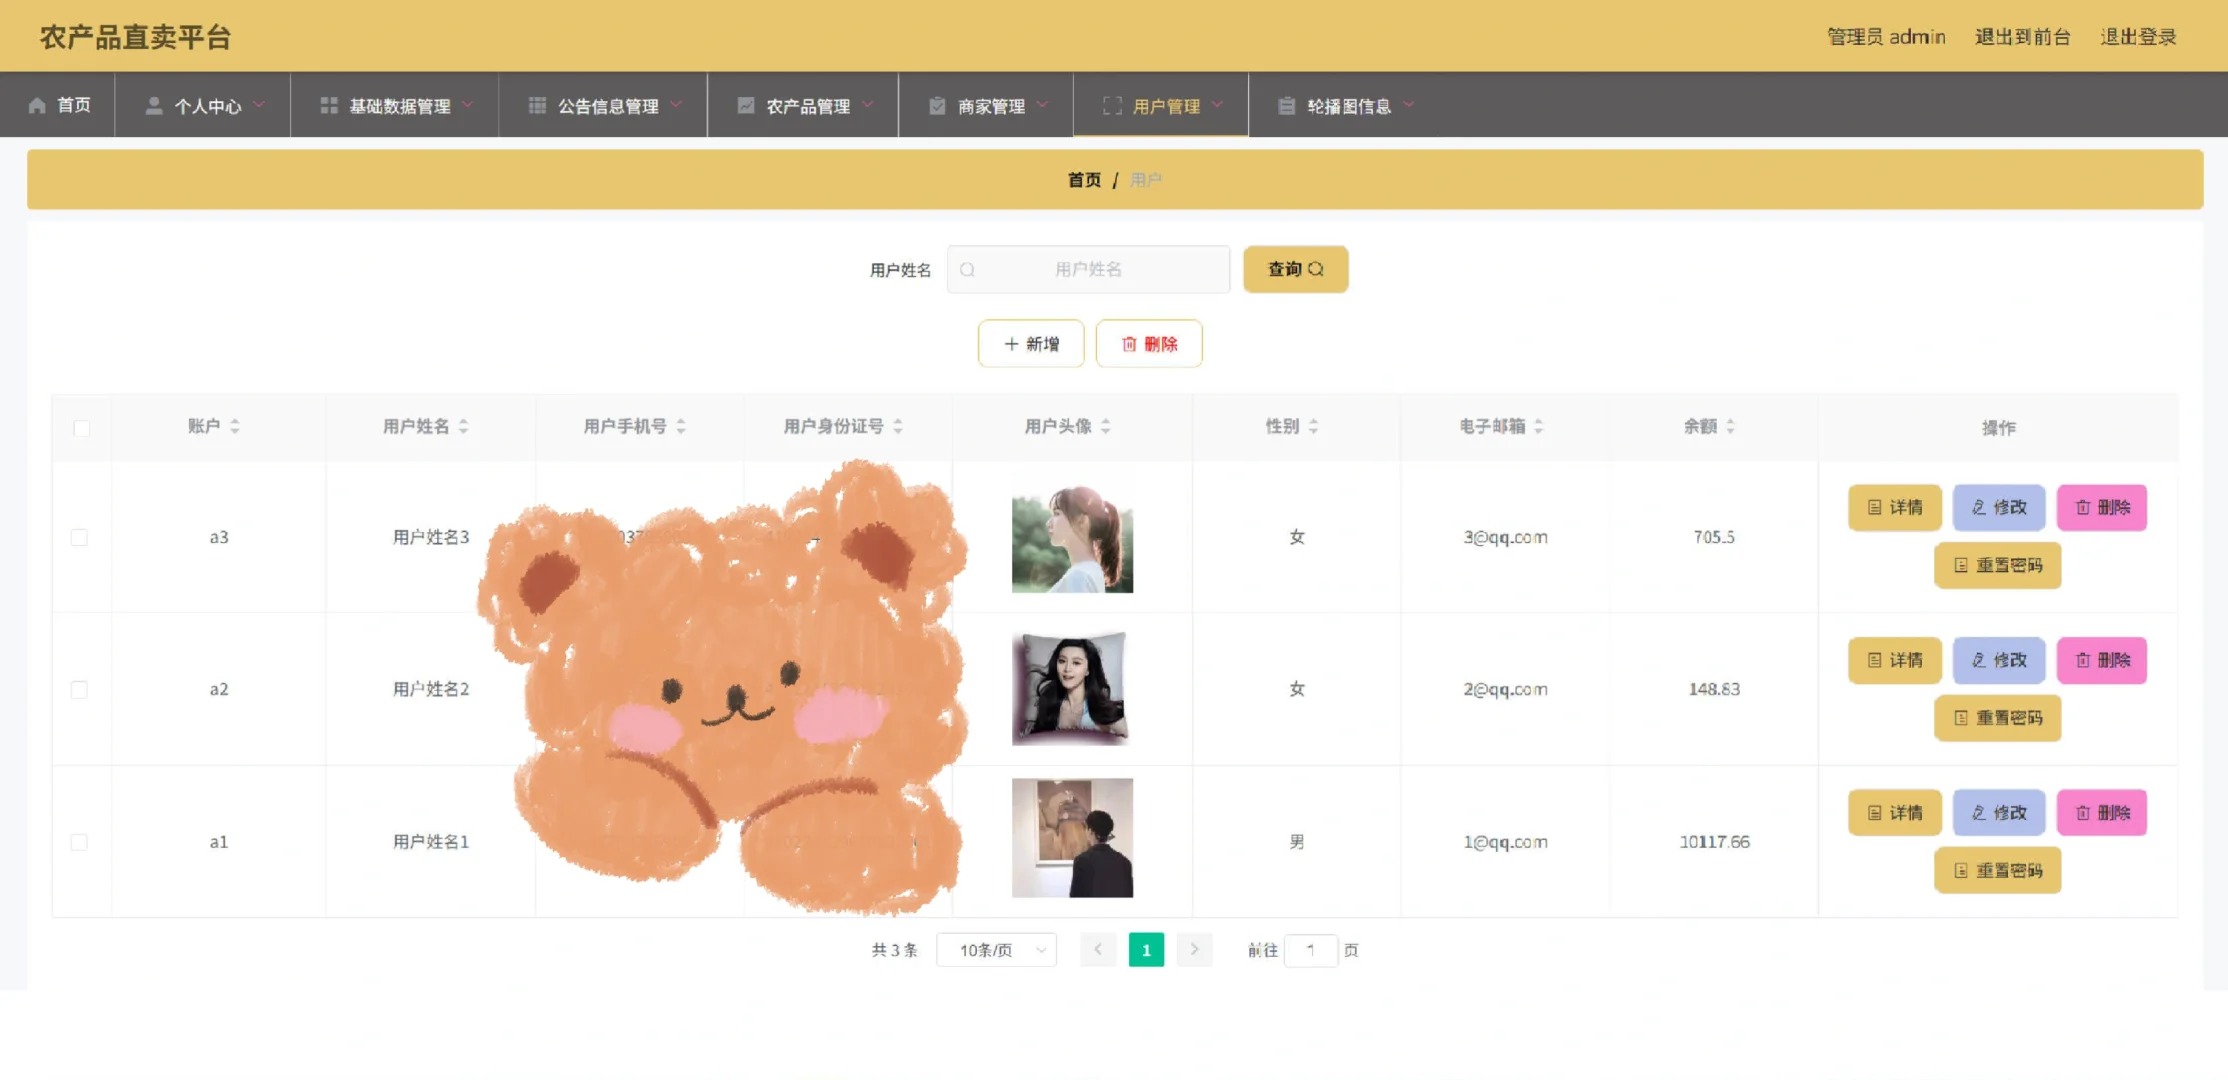Toggle the select-all header checkbox
The image size is (2228, 1080).
(82, 428)
